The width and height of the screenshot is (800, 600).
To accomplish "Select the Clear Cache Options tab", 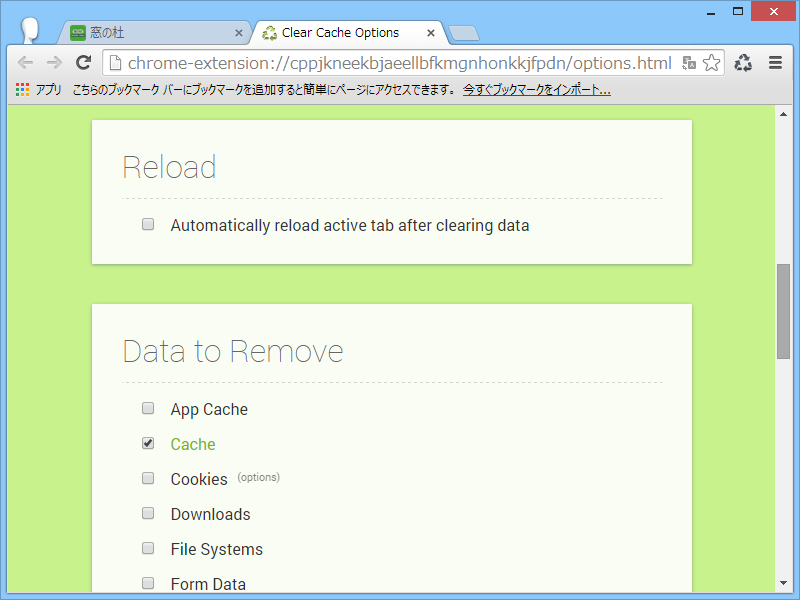I will (x=349, y=33).
